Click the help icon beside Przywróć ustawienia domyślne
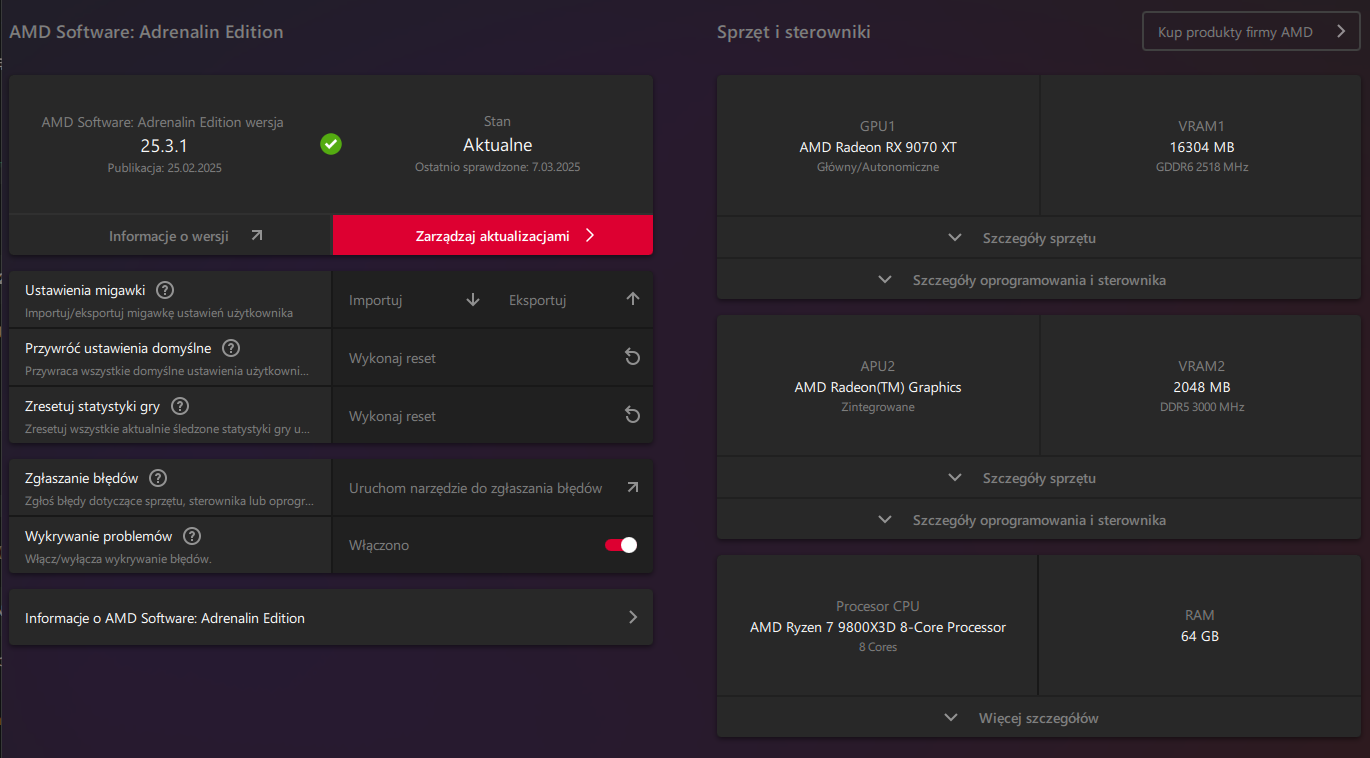Screen dimensions: 1370x758 click(231, 348)
